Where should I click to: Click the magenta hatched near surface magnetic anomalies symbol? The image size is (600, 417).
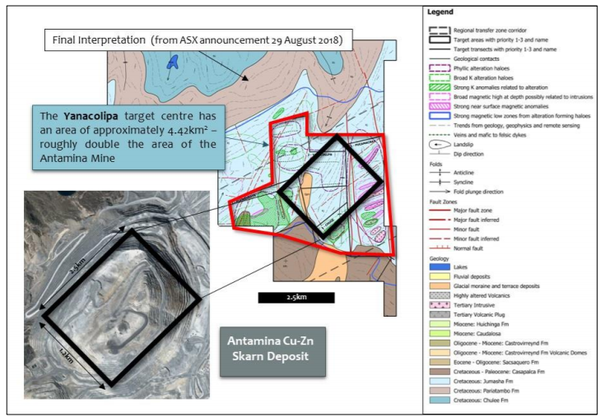pos(439,106)
